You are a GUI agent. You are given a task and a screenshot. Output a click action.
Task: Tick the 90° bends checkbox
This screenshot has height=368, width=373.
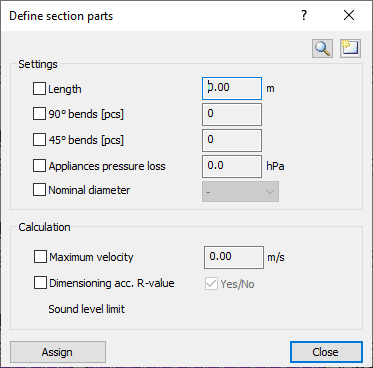tap(39, 114)
